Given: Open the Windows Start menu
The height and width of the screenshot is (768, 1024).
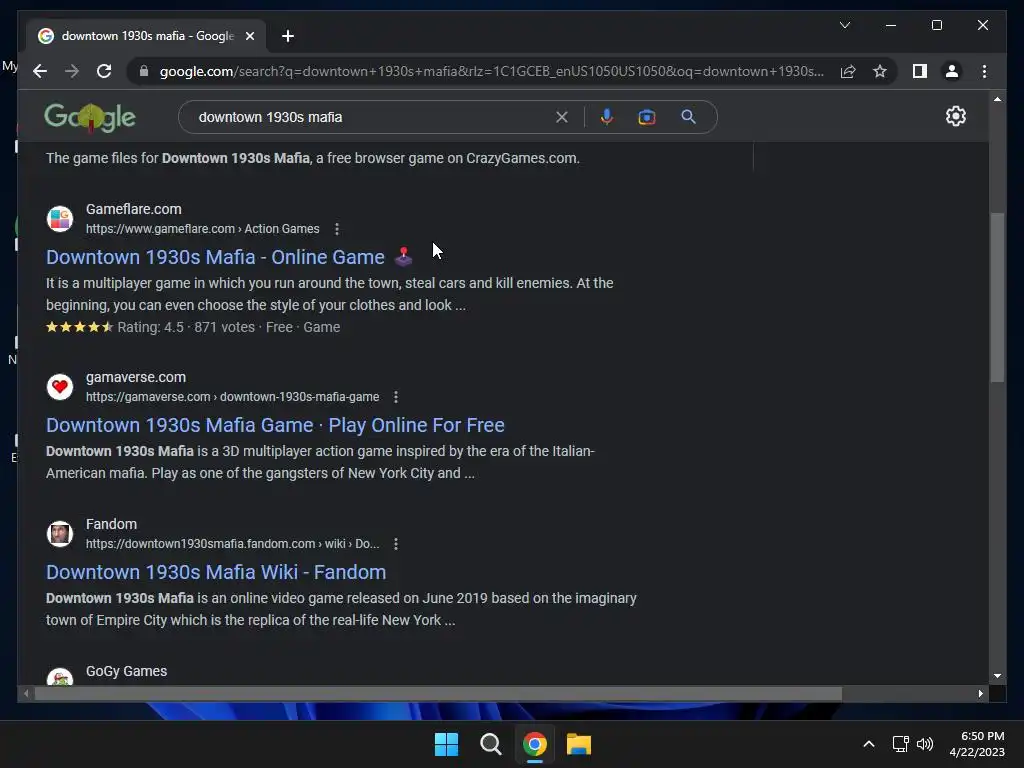Looking at the screenshot, I should 447,744.
